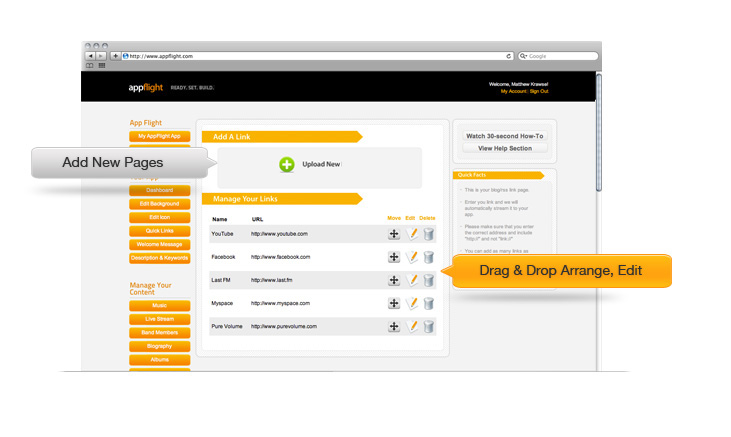Image resolution: width=731 pixels, height=437 pixels.
Task: Click the move icon for YouTube row
Action: click(394, 234)
